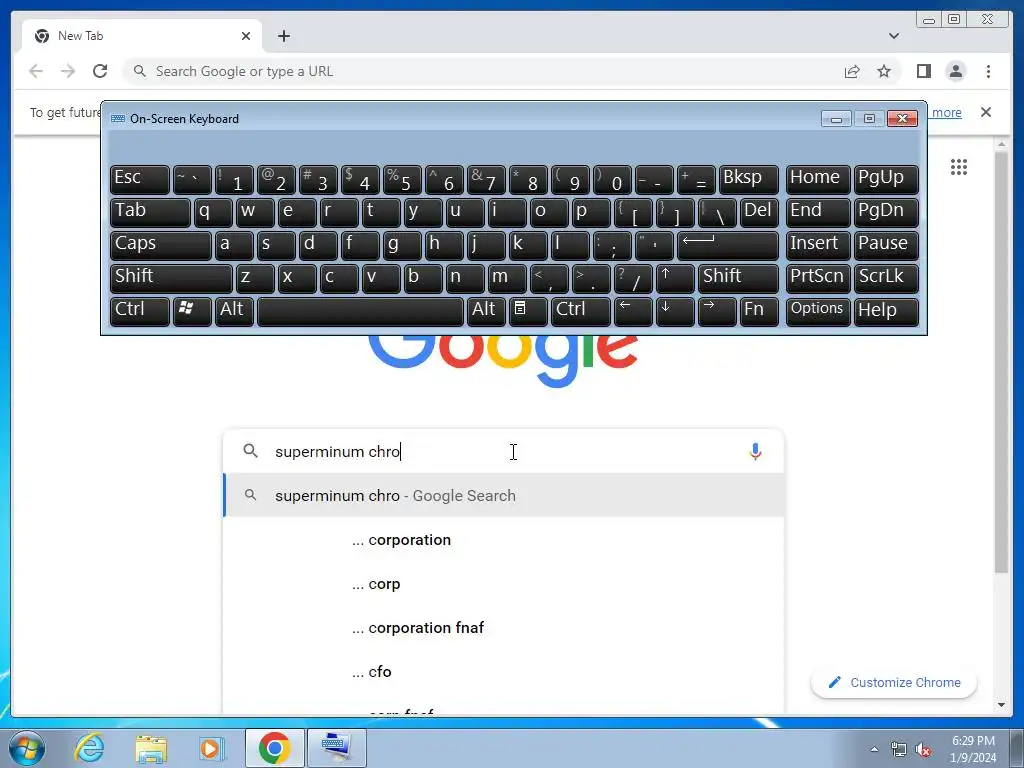
Task: Click the Home key on On-Screen Keyboard
Action: [818, 179]
